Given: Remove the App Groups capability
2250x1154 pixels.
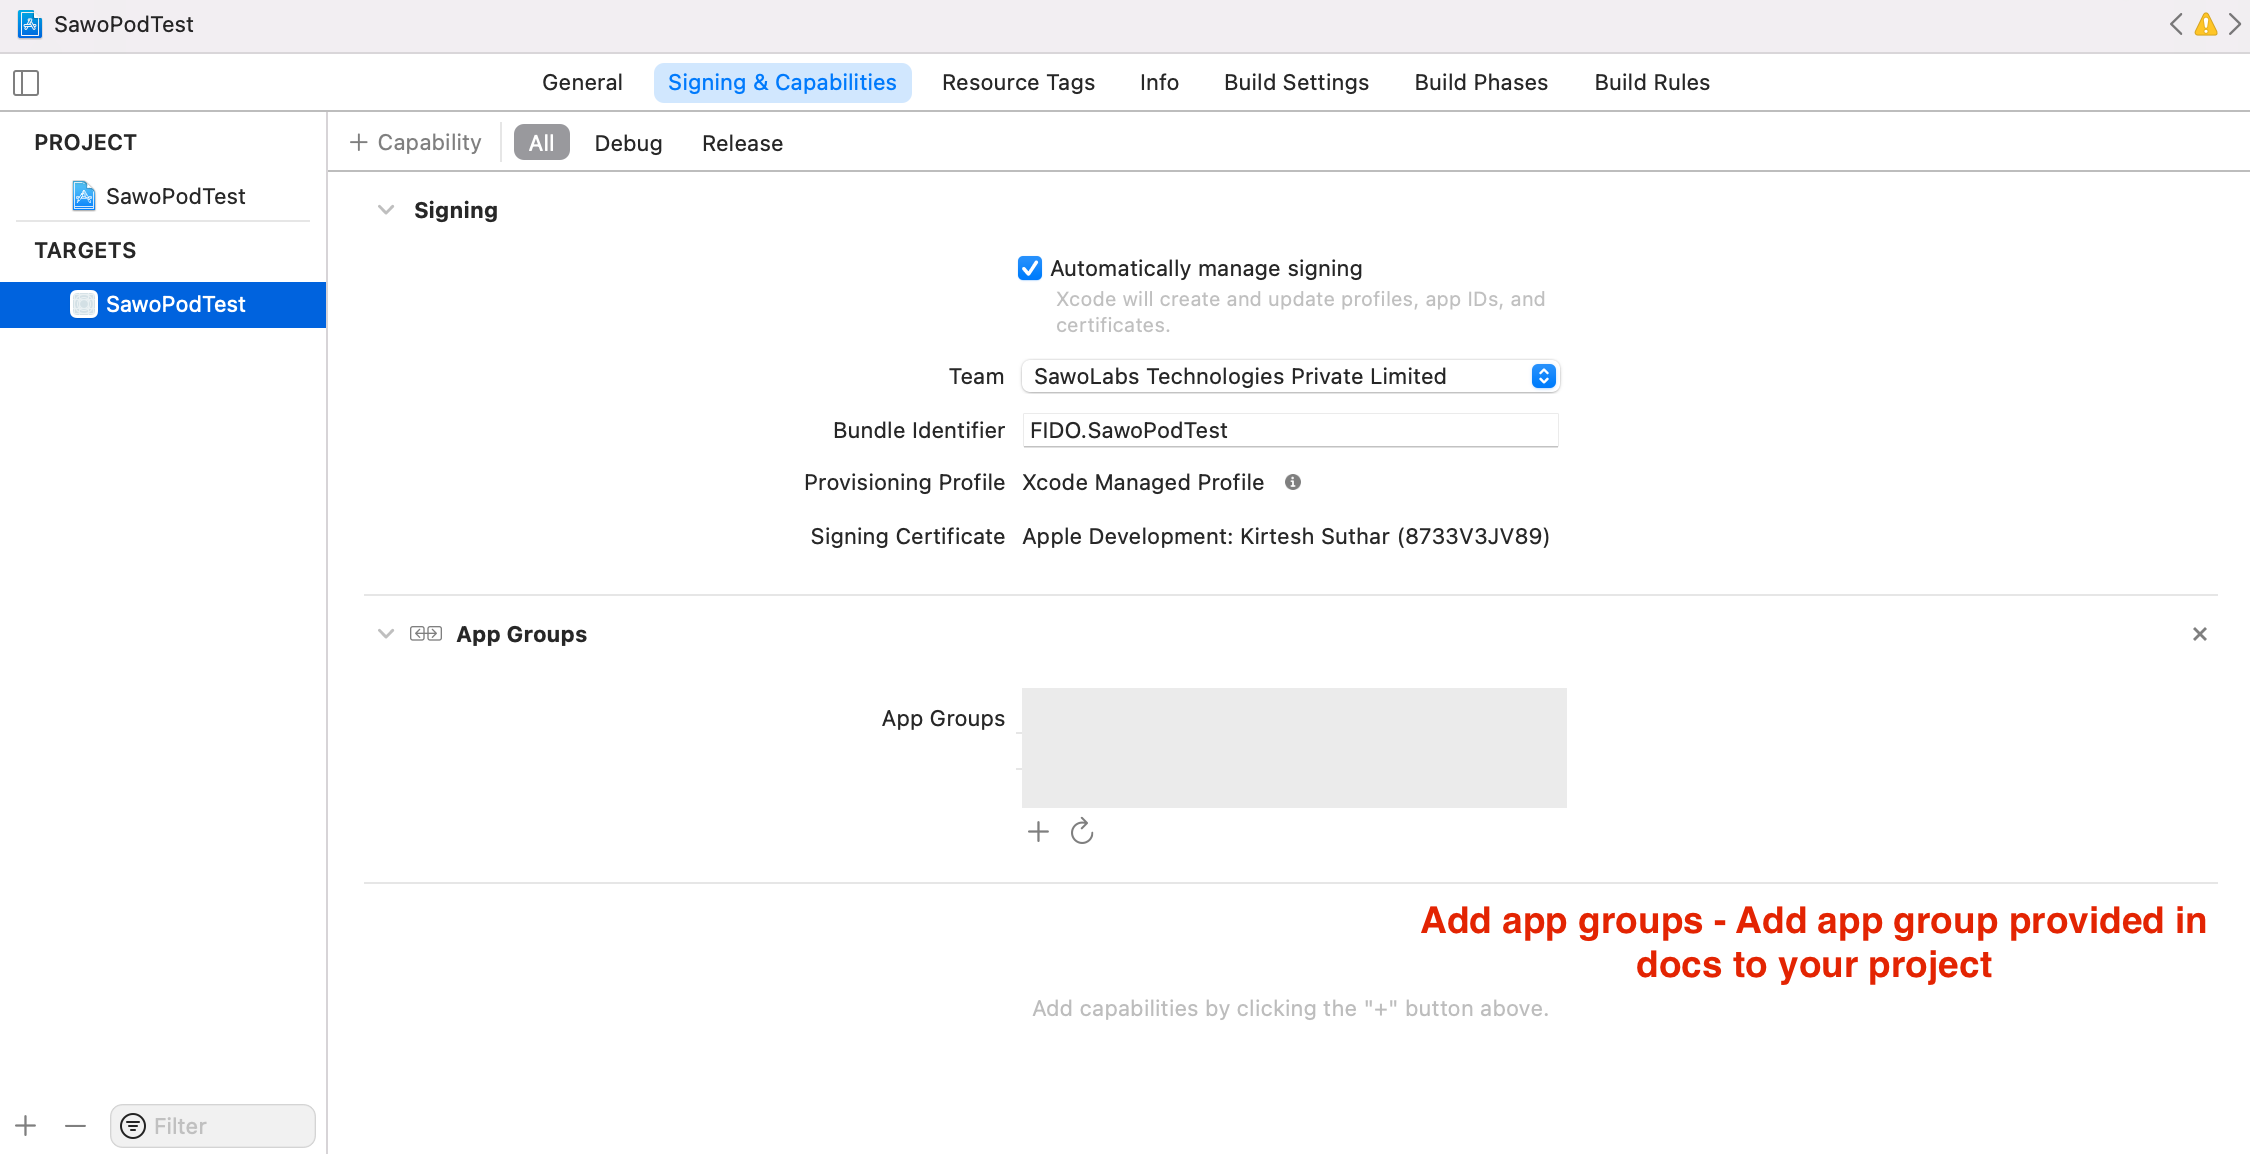Looking at the screenshot, I should click(2200, 634).
